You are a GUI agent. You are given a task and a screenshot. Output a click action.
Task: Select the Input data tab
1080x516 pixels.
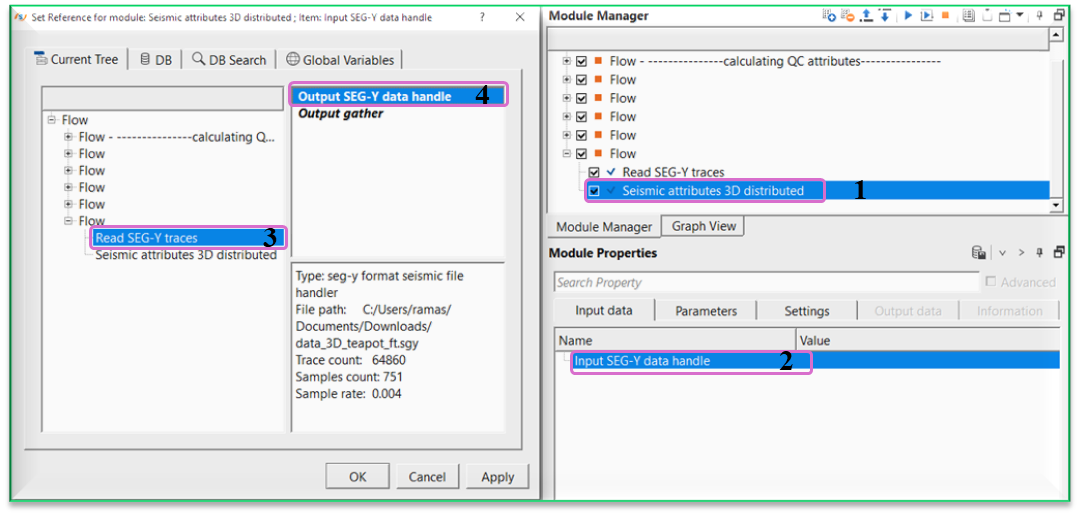604,311
